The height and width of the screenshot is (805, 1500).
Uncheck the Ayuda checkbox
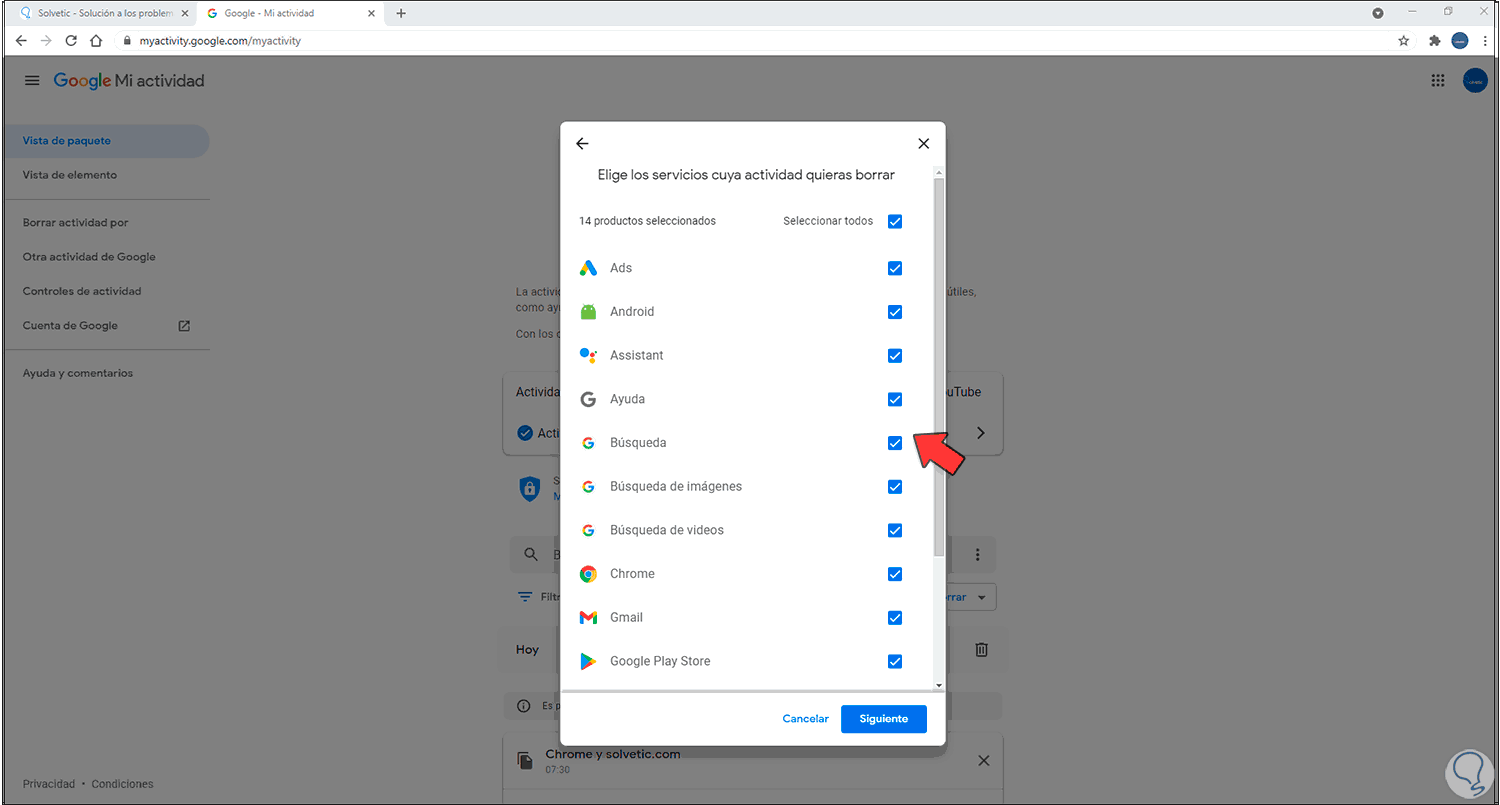(x=895, y=399)
